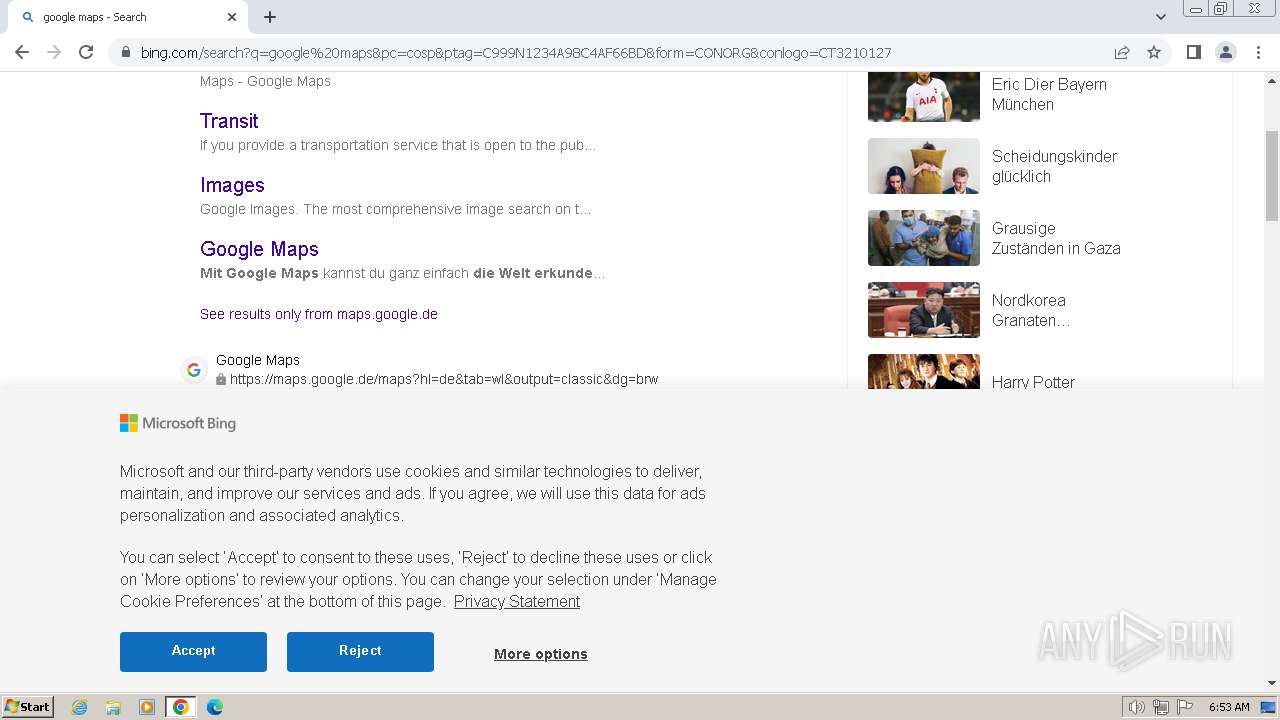Click the taskbar clock showing 6:53 AM
This screenshot has width=1280, height=720.
pyautogui.click(x=1229, y=707)
